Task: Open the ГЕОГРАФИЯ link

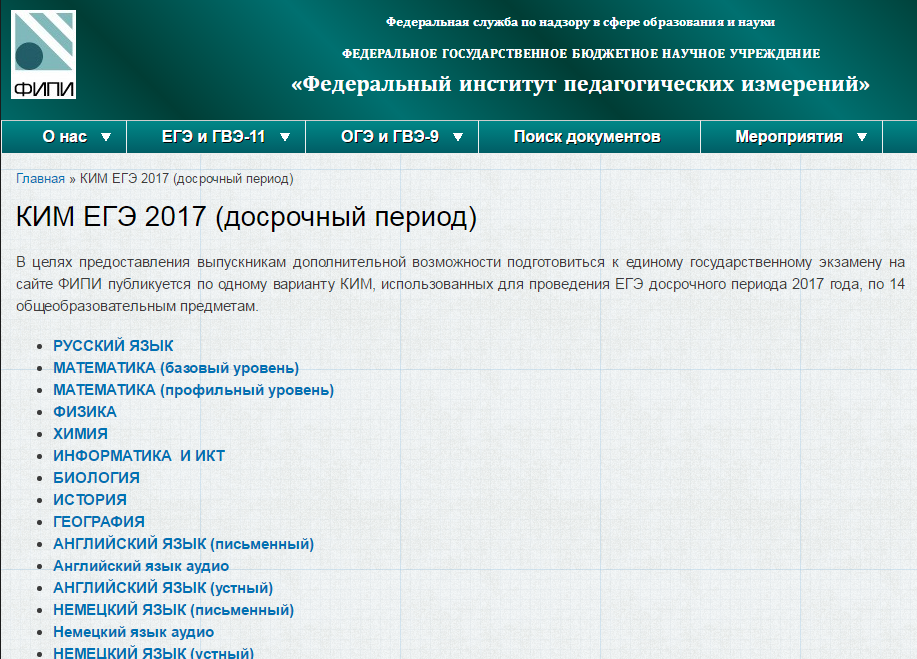Action: 99,522
